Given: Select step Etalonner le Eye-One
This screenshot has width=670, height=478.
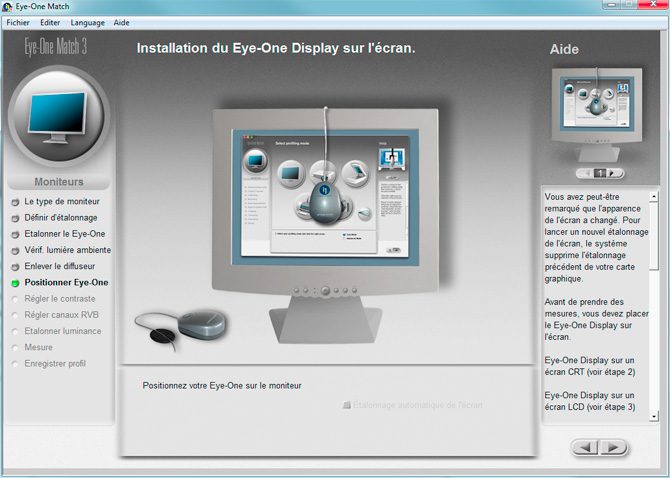Looking at the screenshot, I should pos(65,234).
